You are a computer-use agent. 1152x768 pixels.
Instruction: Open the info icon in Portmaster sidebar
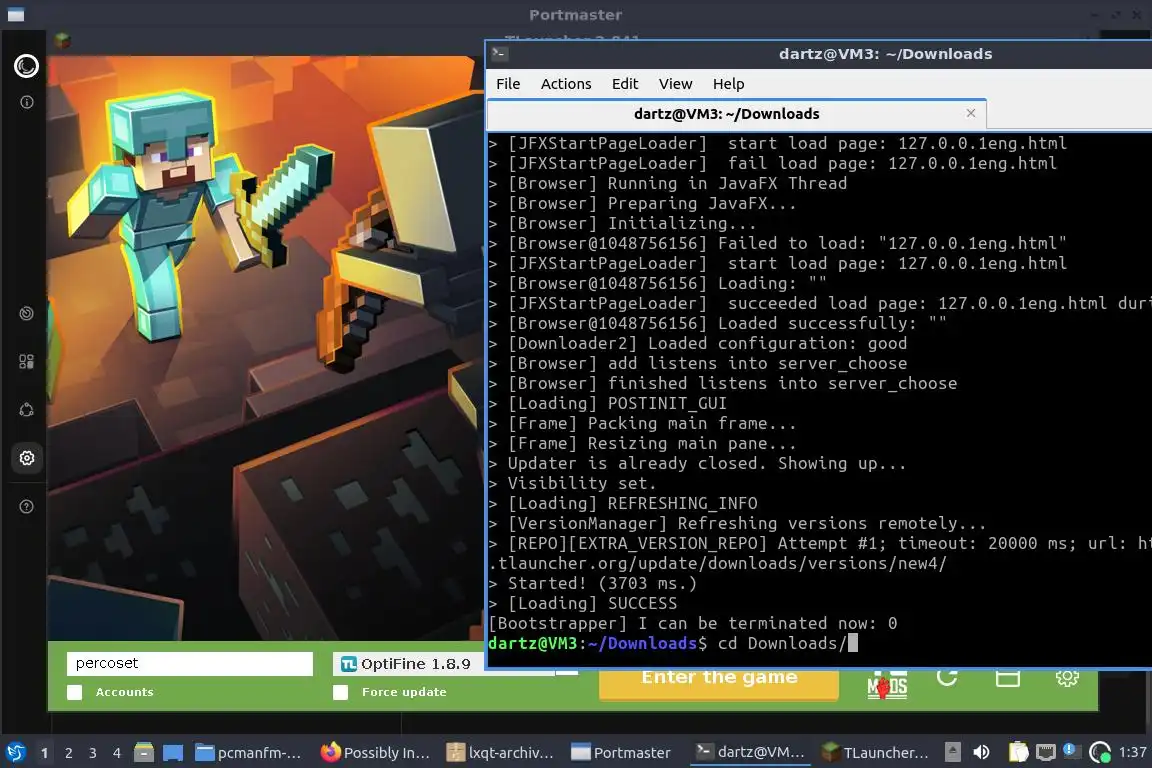(x=26, y=102)
